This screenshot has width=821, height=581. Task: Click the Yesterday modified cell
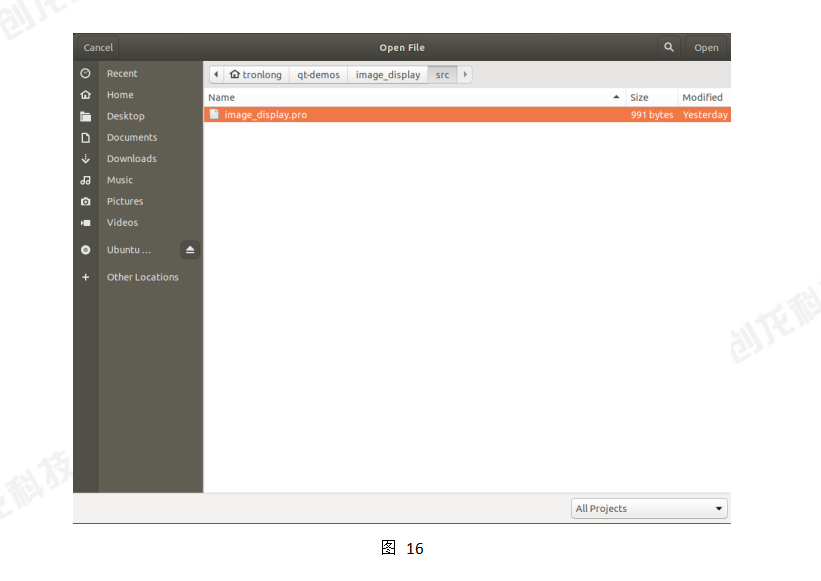tap(705, 115)
